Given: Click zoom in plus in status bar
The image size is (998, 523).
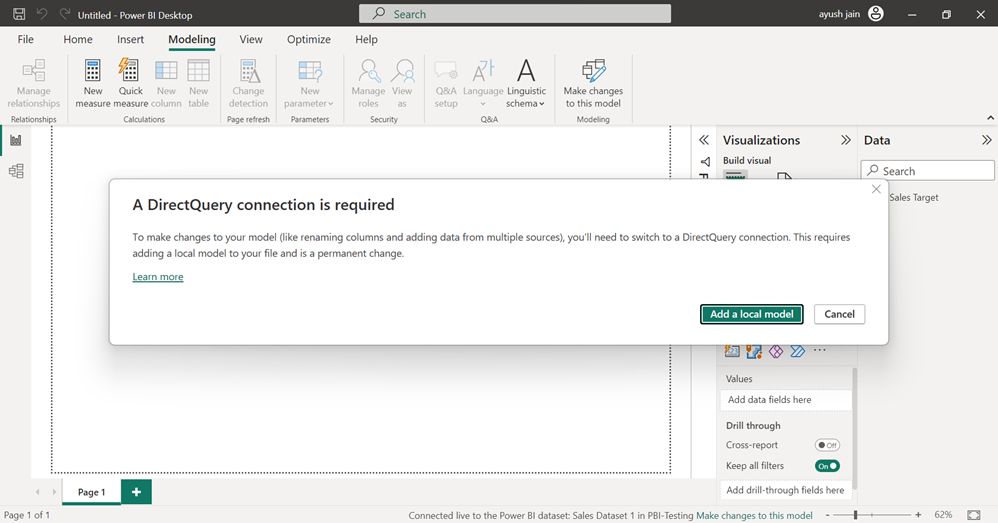Looking at the screenshot, I should pyautogui.click(x=918, y=515).
